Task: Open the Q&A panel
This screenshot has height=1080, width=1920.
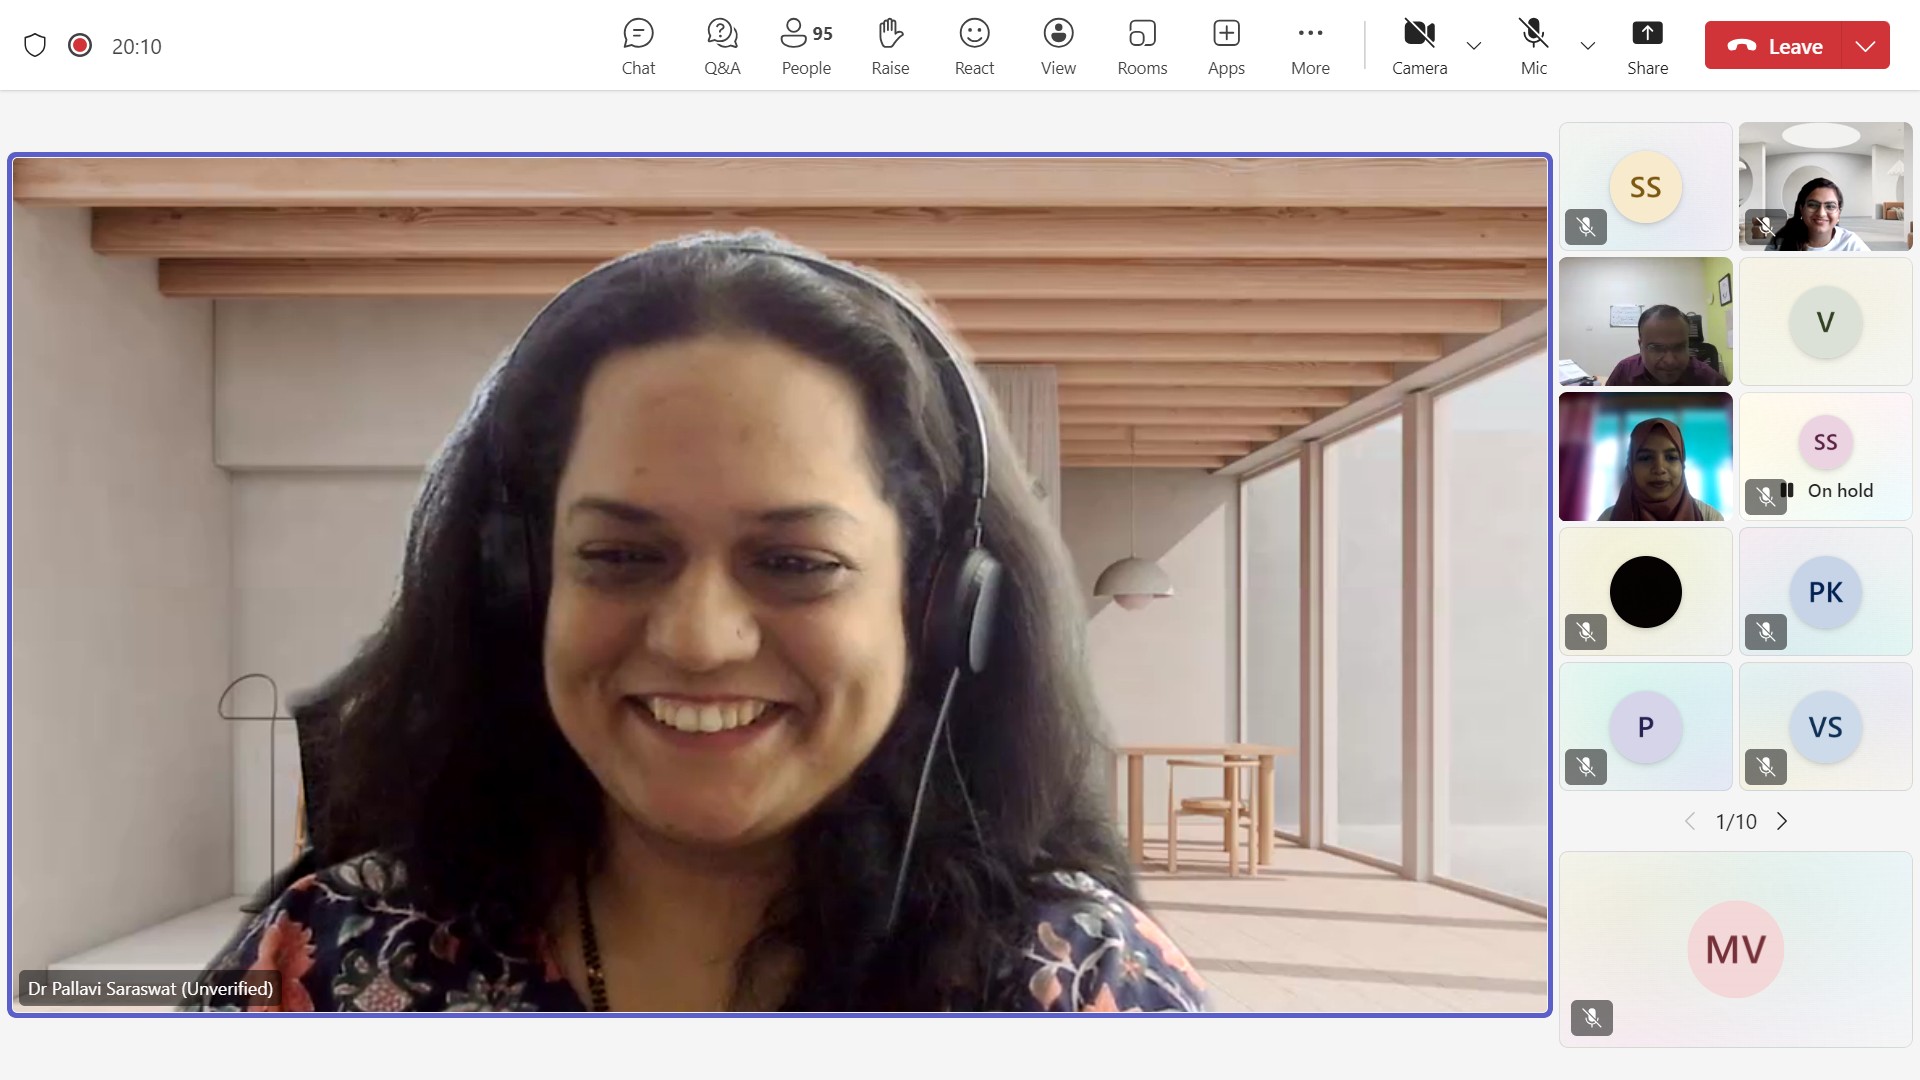Action: [x=722, y=46]
